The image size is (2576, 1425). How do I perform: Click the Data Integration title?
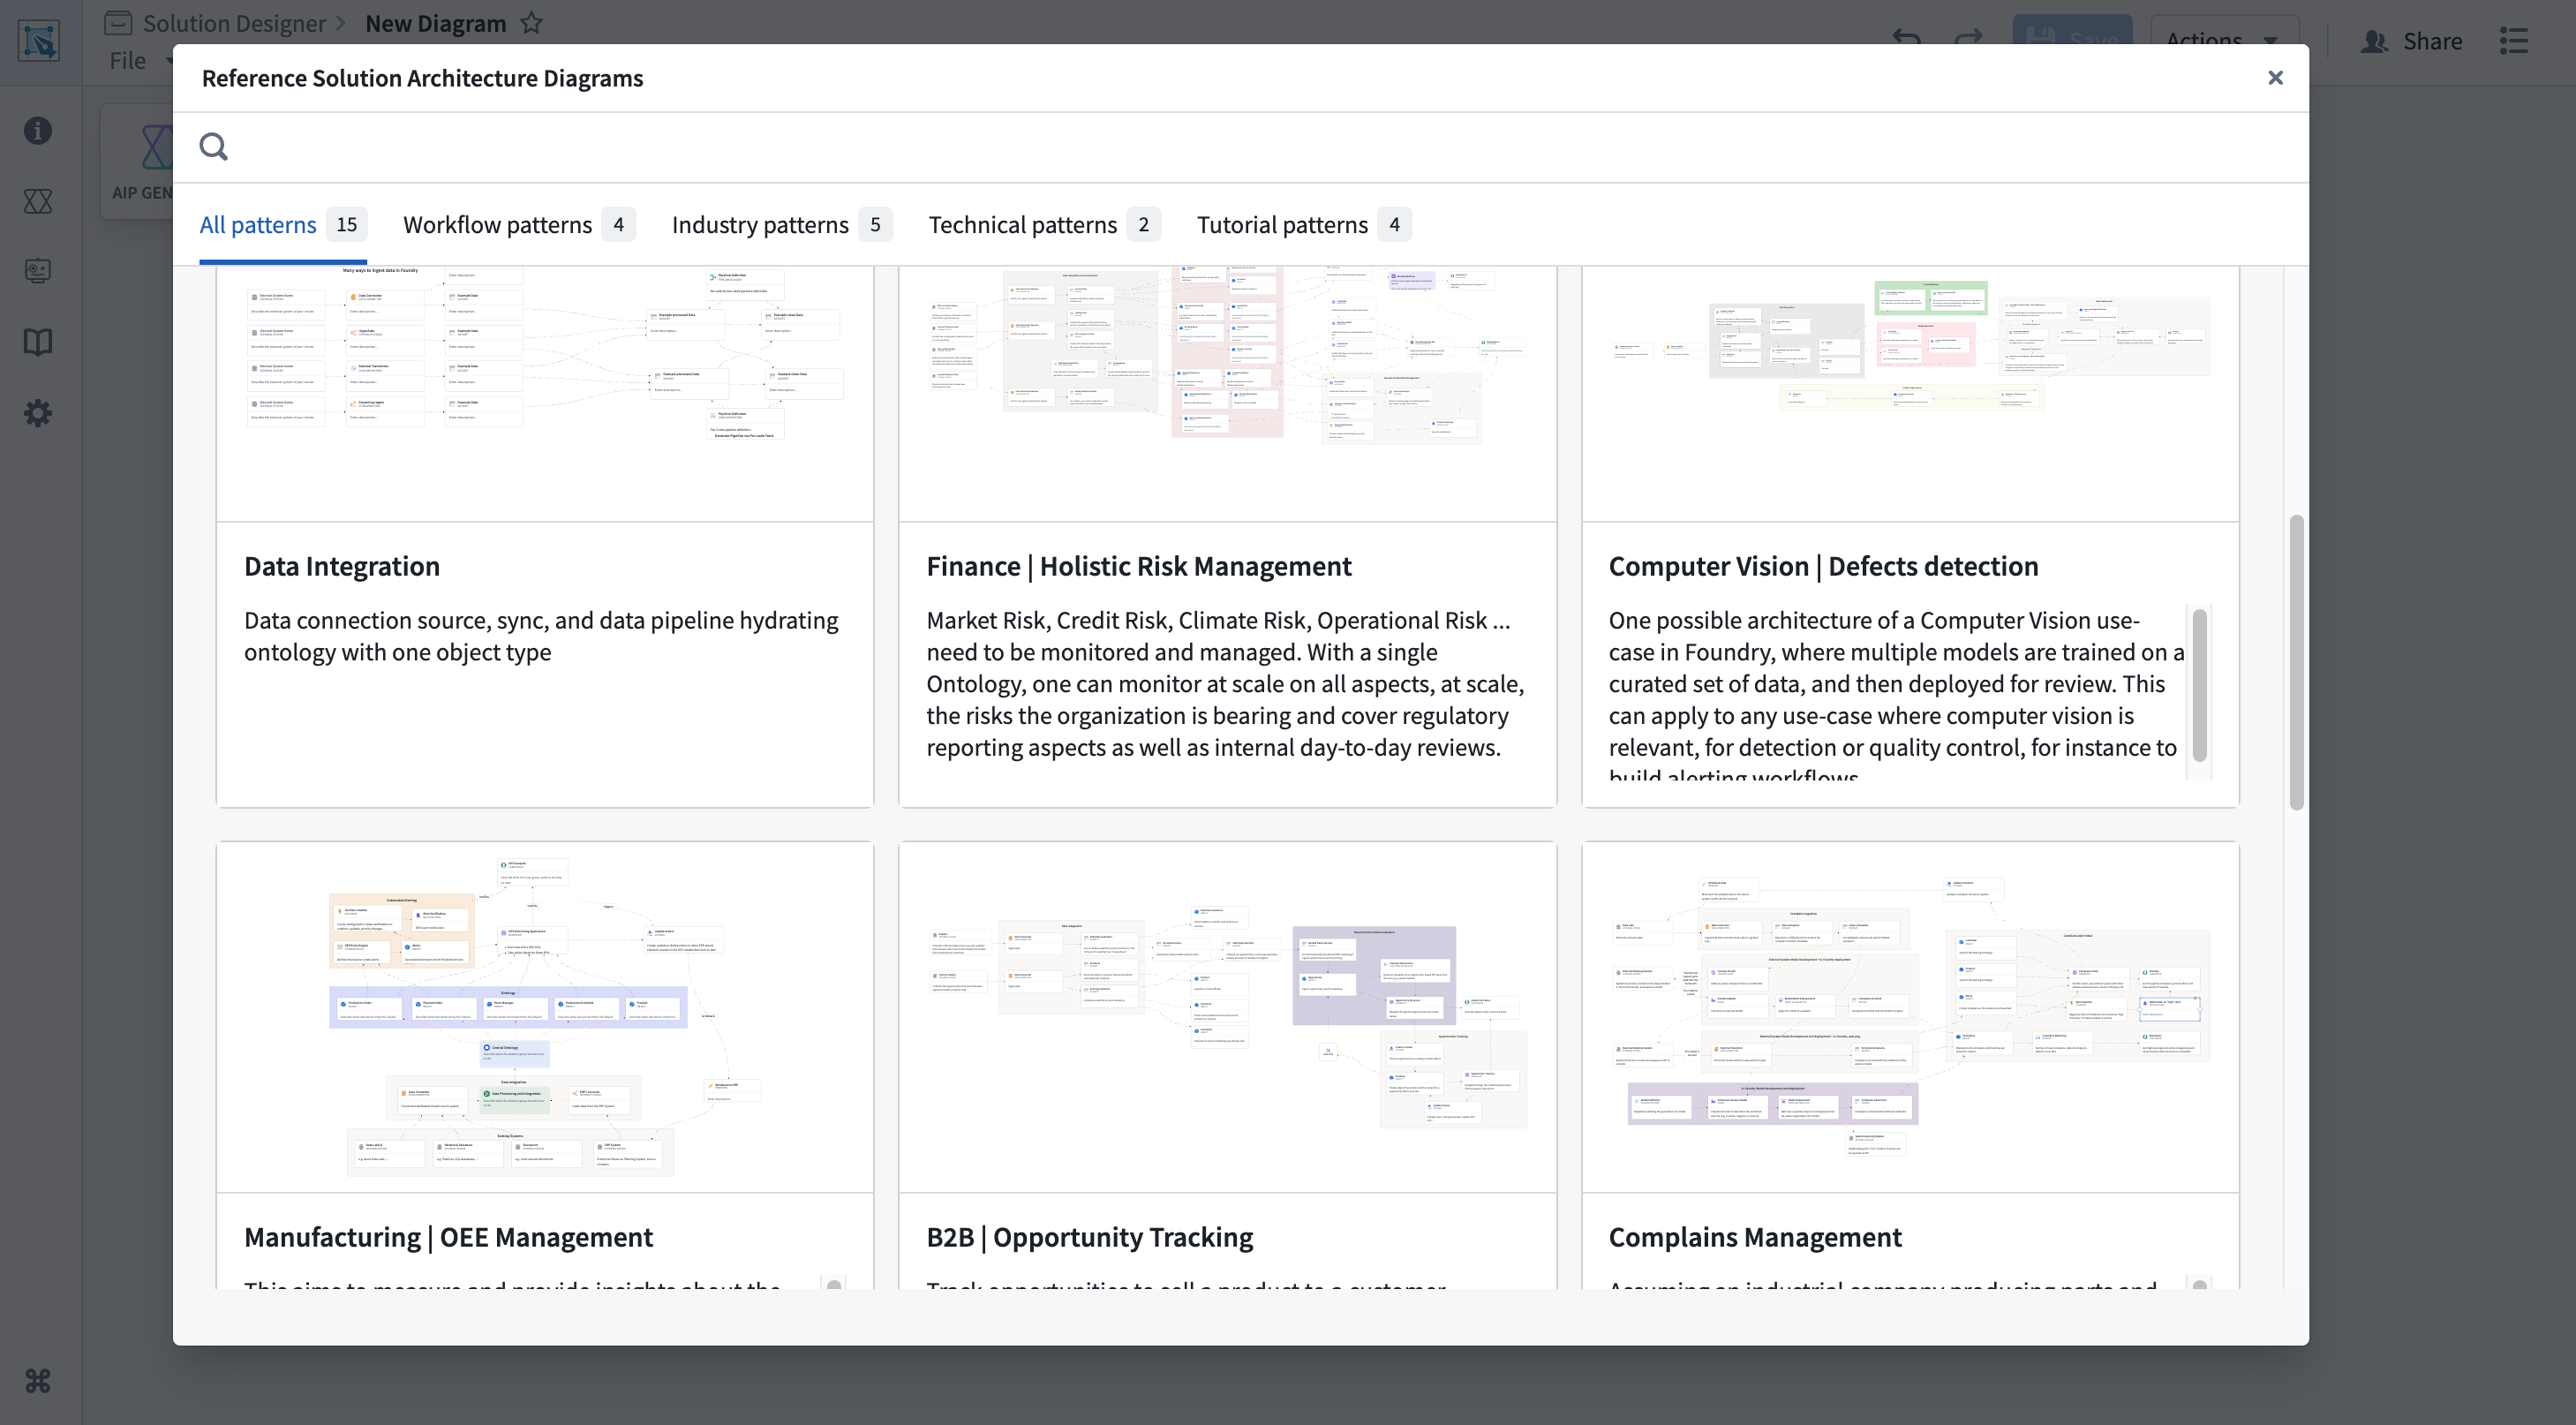[342, 566]
